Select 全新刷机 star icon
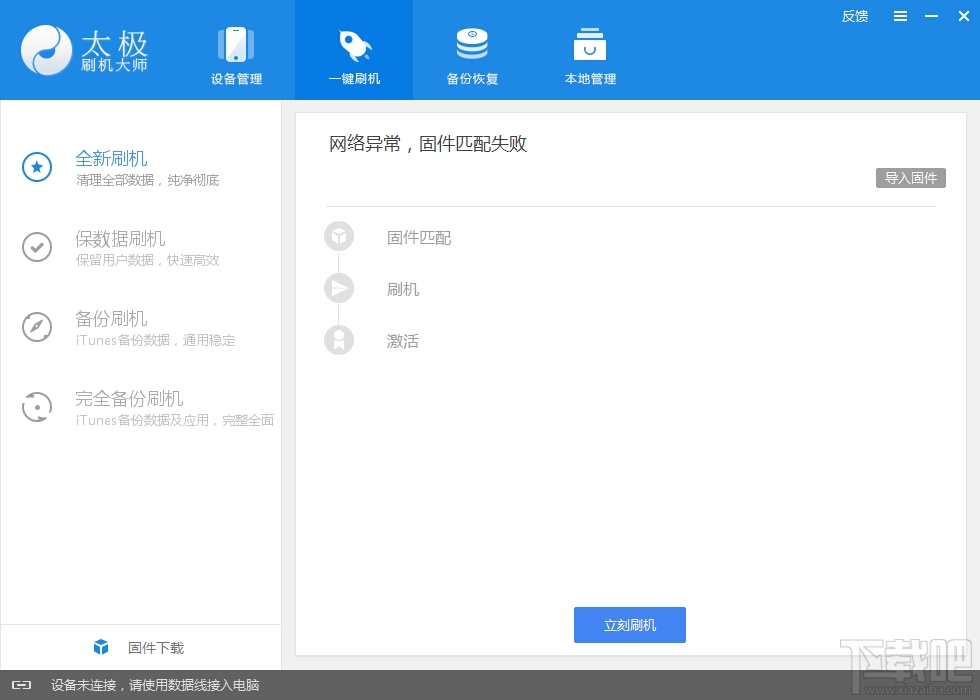The height and width of the screenshot is (700, 980). (x=37, y=167)
